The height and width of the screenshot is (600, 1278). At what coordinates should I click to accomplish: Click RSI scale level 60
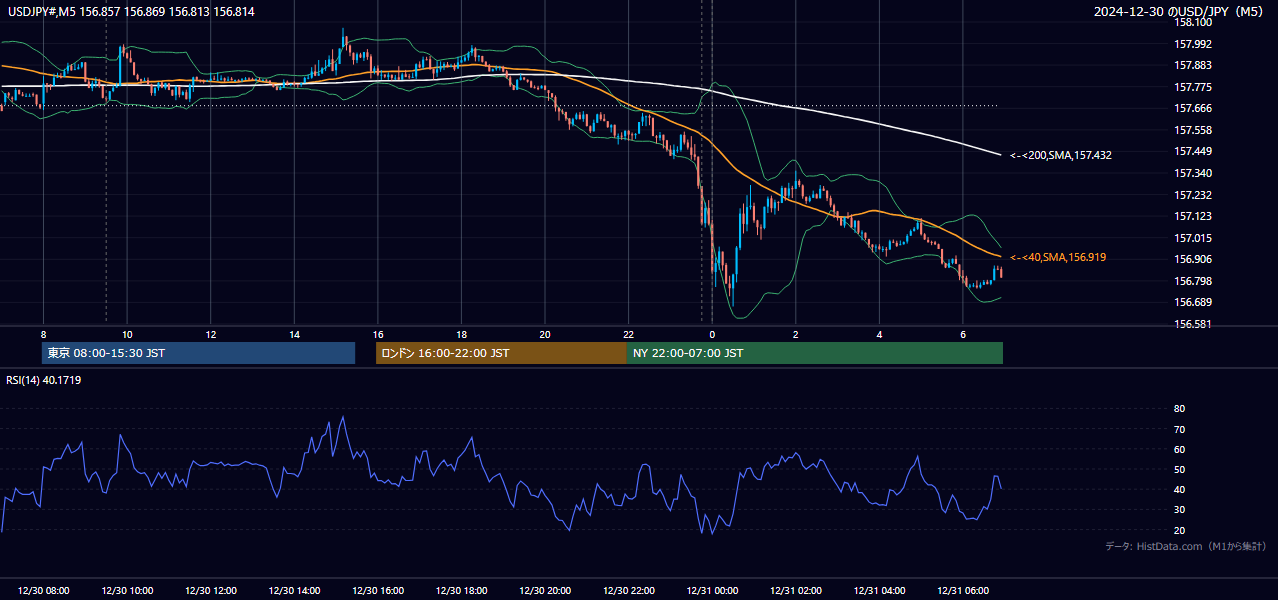[1180, 449]
